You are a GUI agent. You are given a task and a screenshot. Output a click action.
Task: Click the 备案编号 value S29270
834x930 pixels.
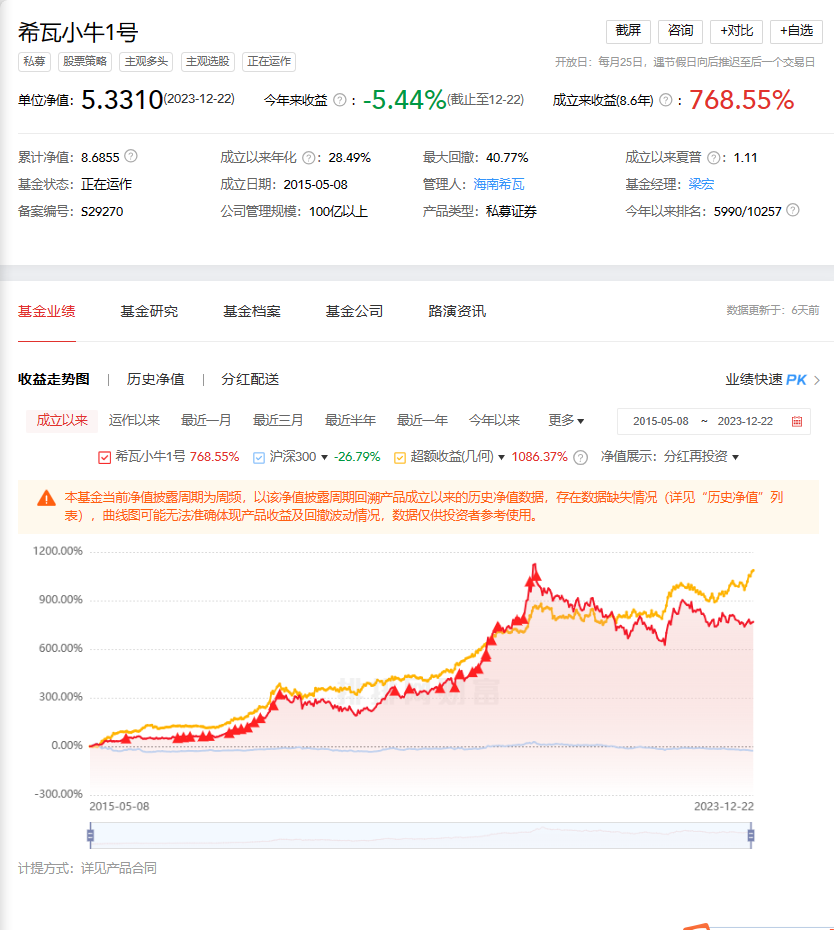point(102,211)
